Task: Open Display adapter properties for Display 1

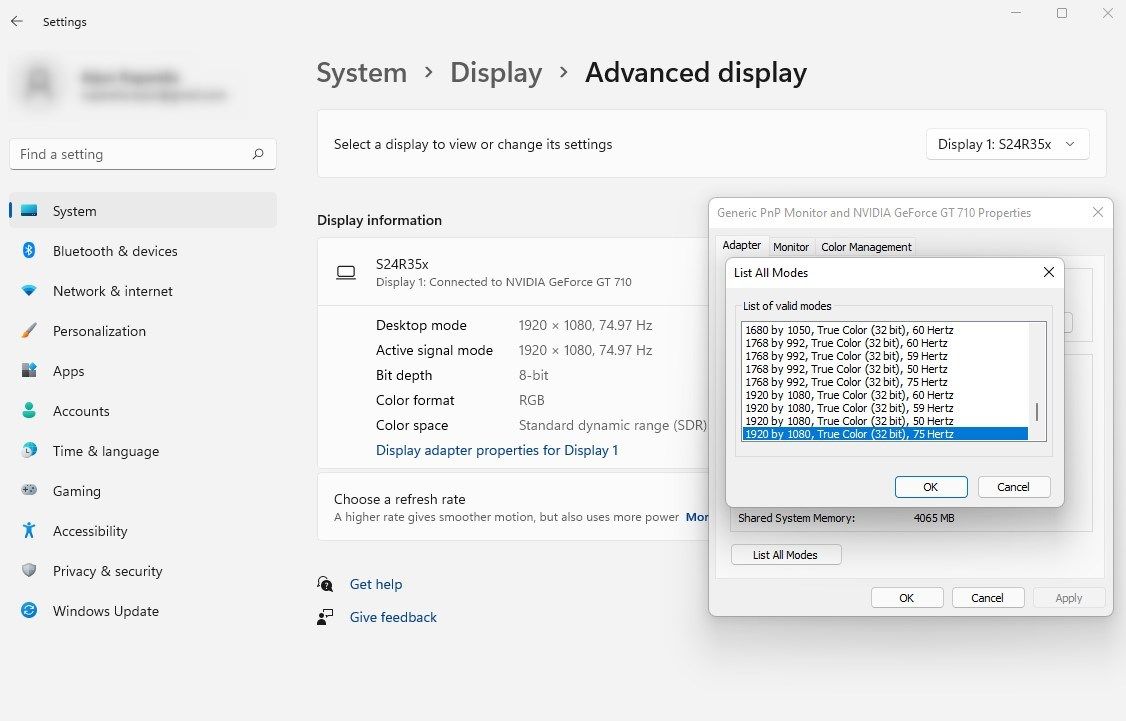Action: tap(497, 450)
